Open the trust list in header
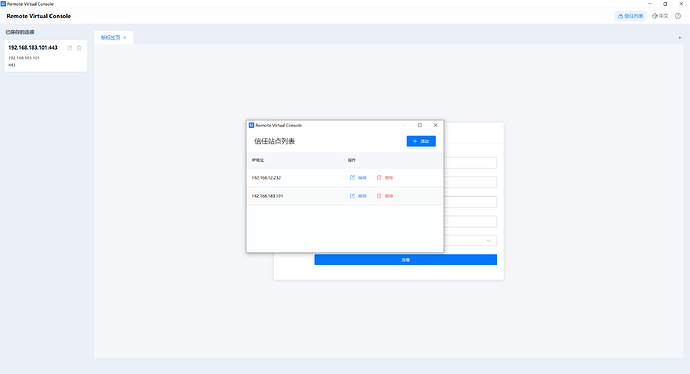This screenshot has width=690, height=374. tap(631, 16)
